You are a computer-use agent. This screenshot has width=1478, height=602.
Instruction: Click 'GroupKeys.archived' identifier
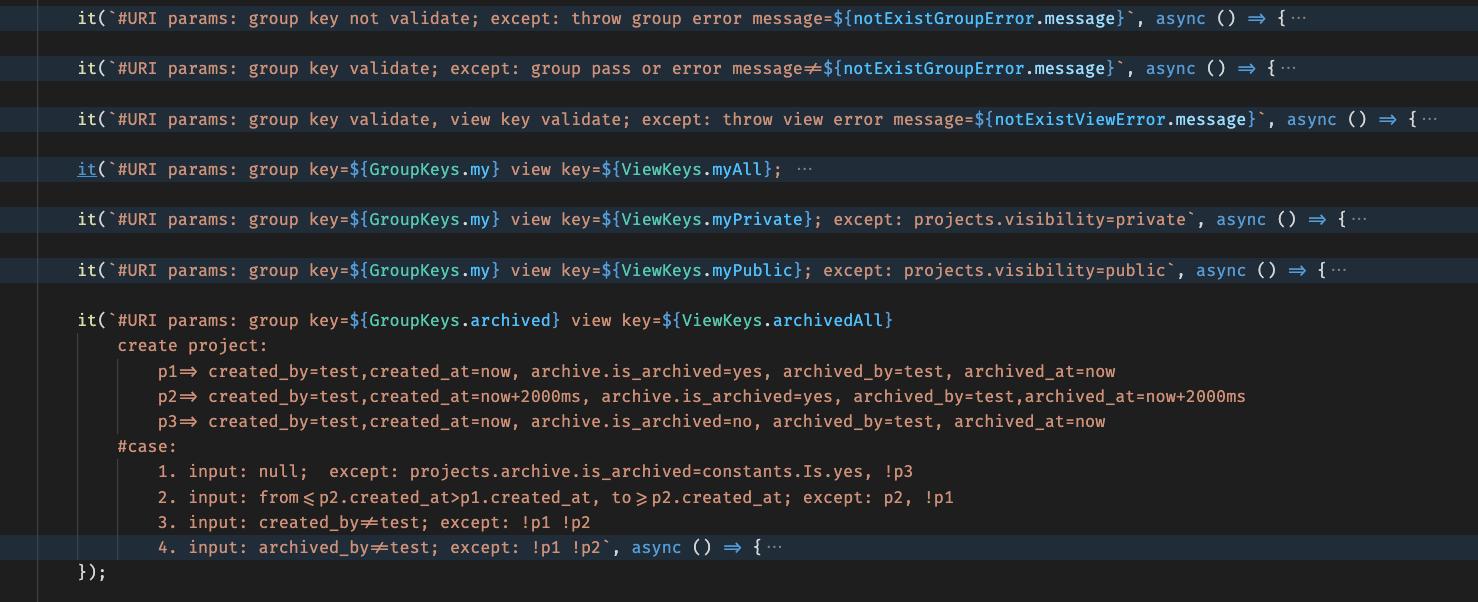(460, 320)
